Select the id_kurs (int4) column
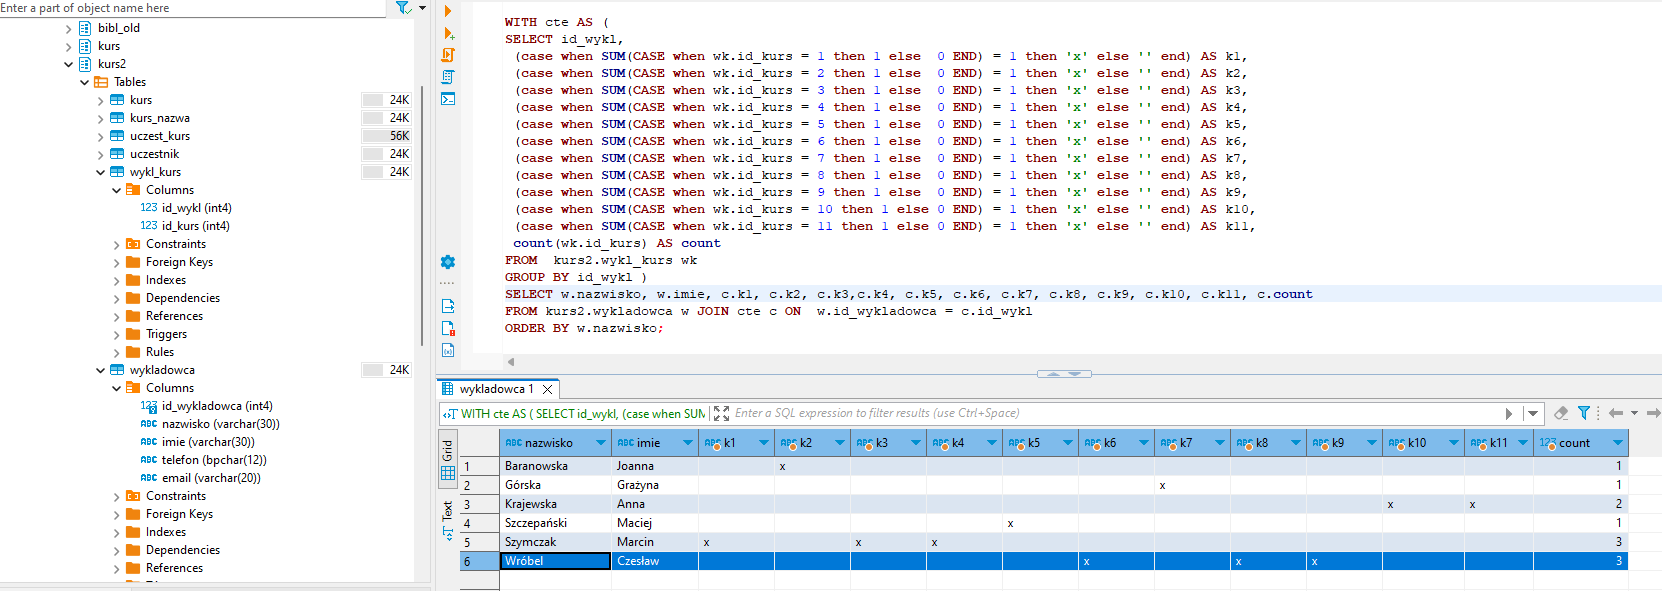 (196, 226)
